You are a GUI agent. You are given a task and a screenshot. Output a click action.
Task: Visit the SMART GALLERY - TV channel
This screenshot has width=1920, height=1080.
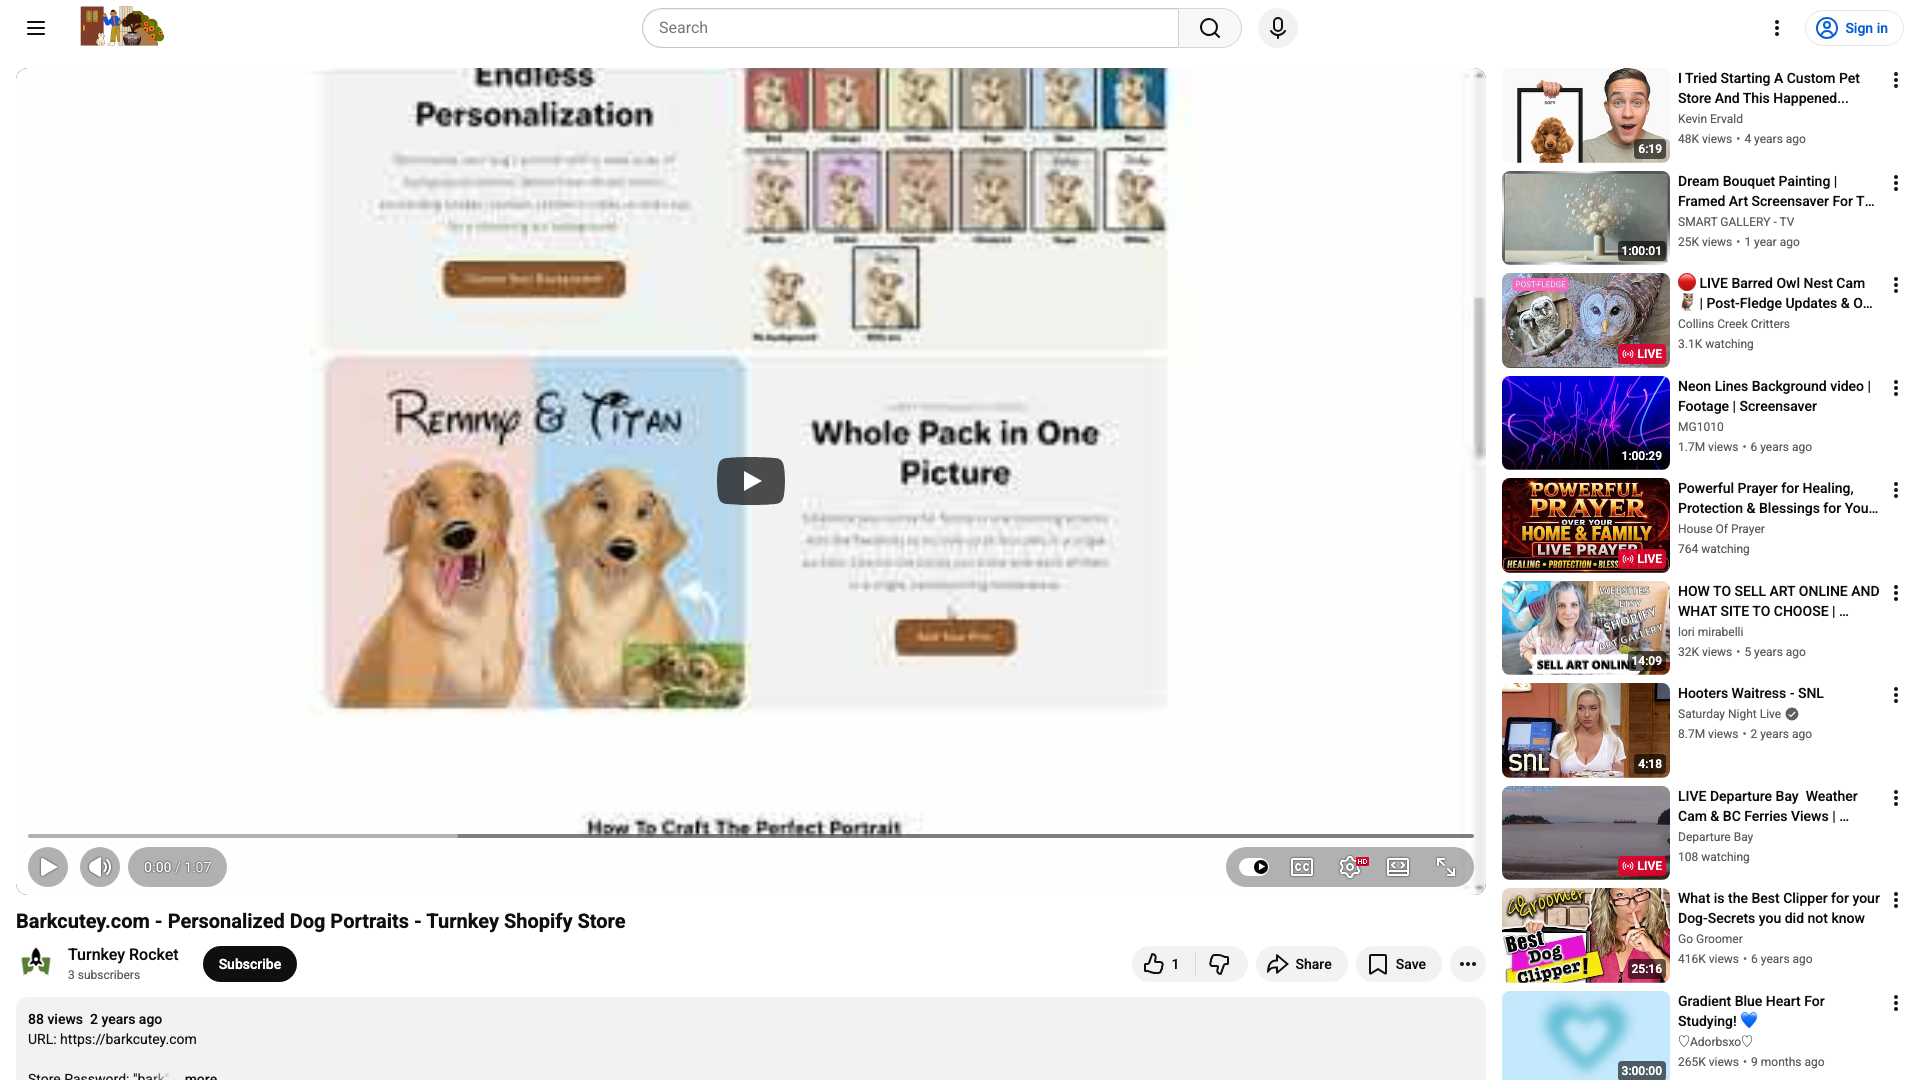(1736, 222)
